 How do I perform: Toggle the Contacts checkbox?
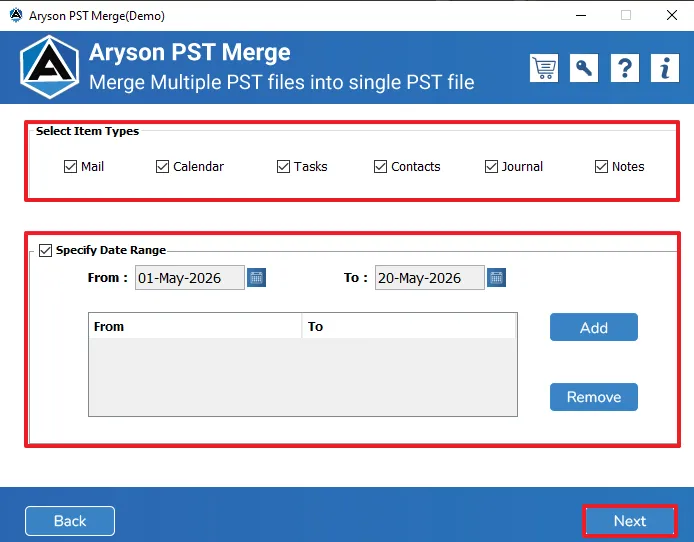(x=380, y=166)
